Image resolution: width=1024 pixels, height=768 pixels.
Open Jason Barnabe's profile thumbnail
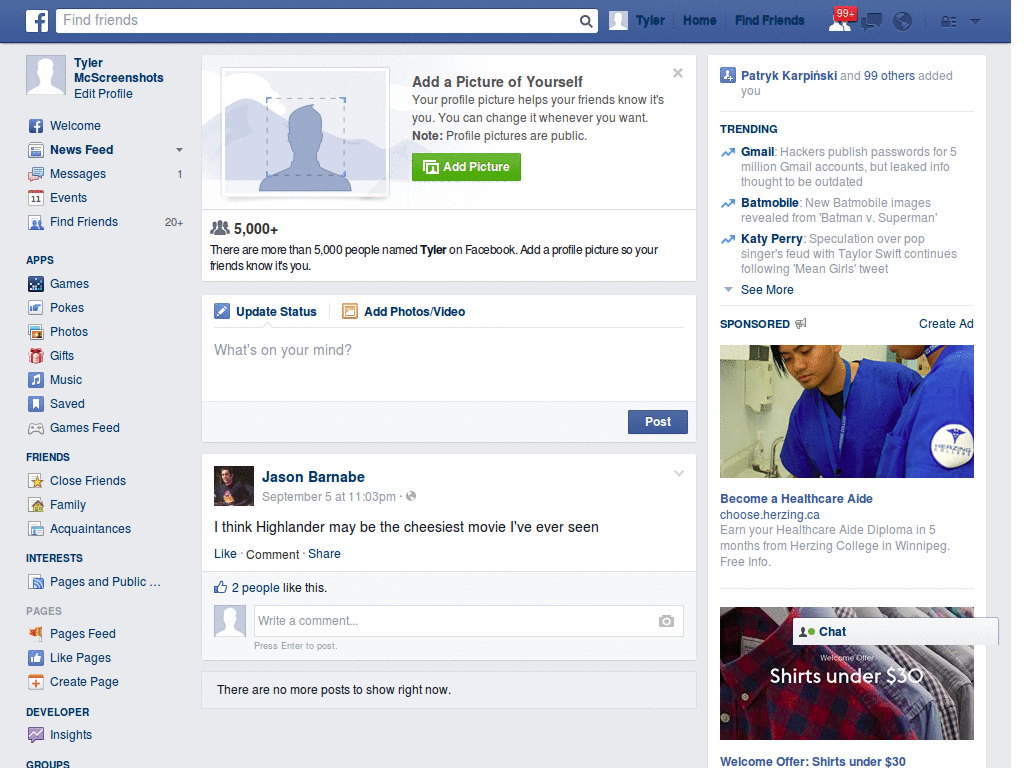tap(234, 486)
